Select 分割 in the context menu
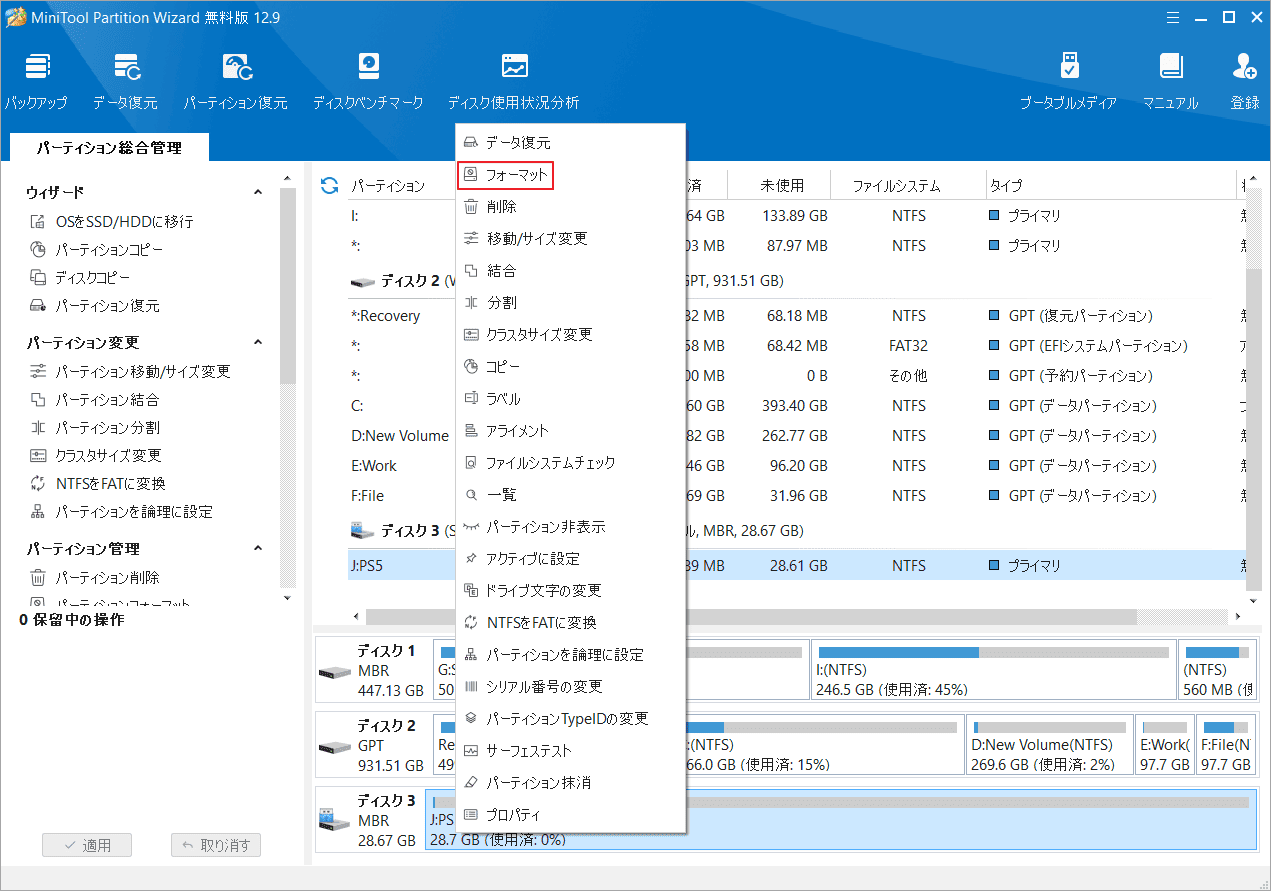Screen dimensions: 1271x891 pyautogui.click(x=570, y=303)
